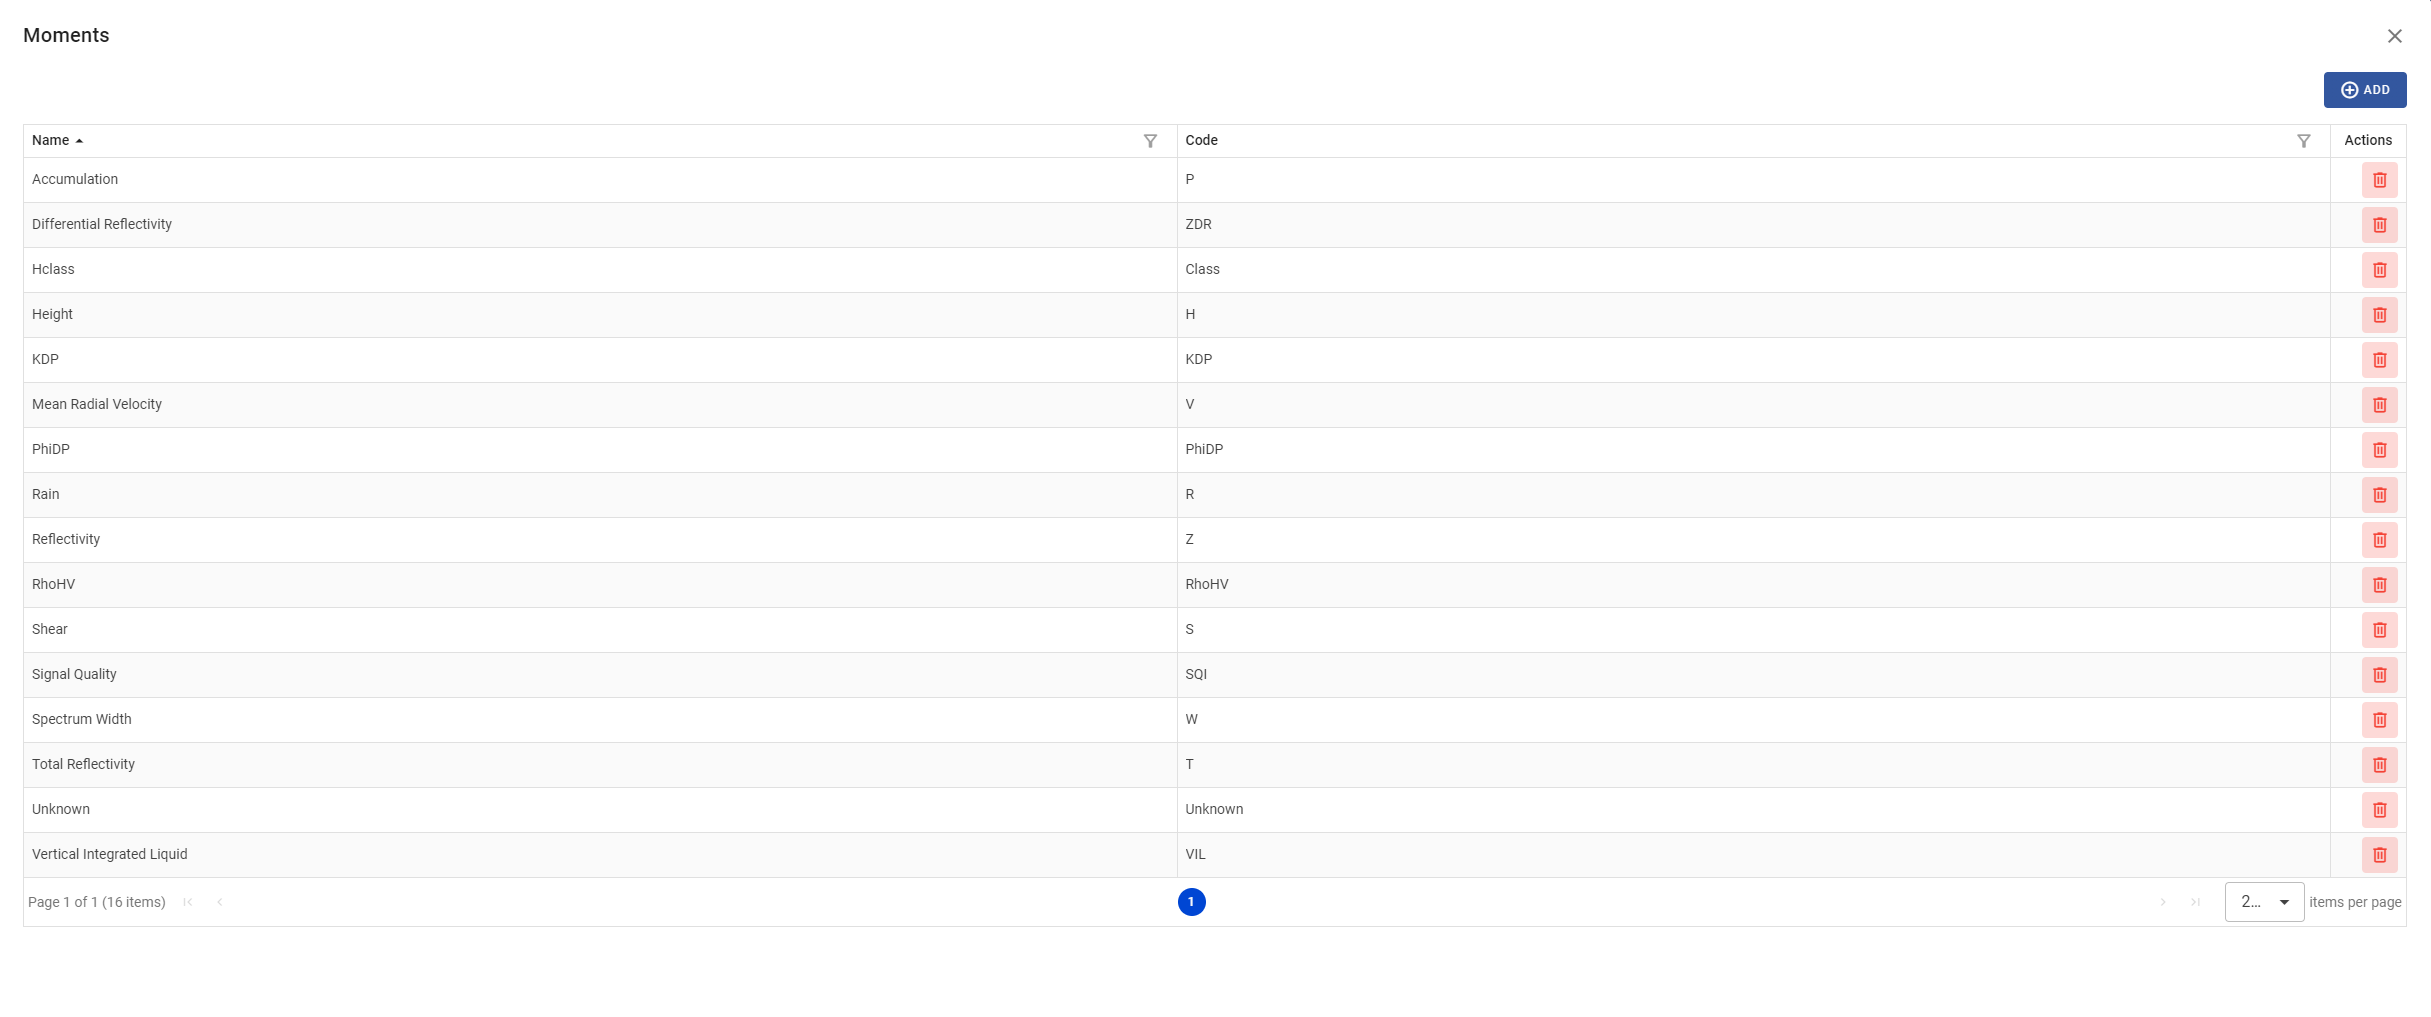
Task: Sort by the Code column header
Action: [1201, 141]
